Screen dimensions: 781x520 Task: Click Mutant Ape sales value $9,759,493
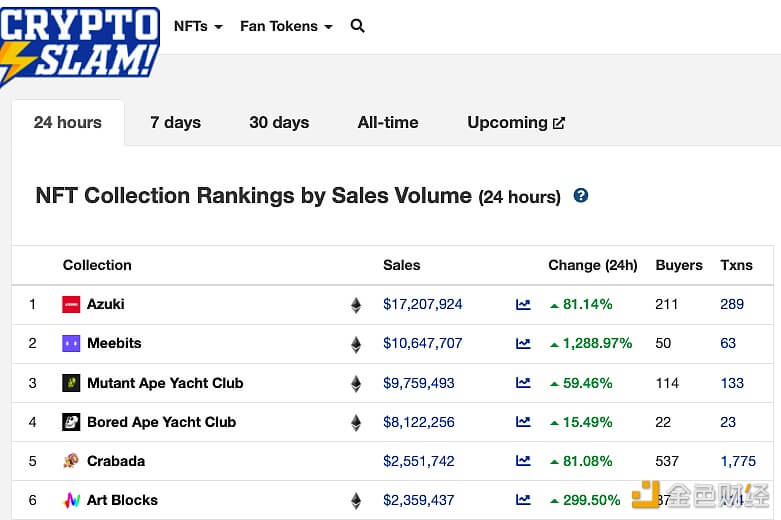pyautogui.click(x=418, y=383)
